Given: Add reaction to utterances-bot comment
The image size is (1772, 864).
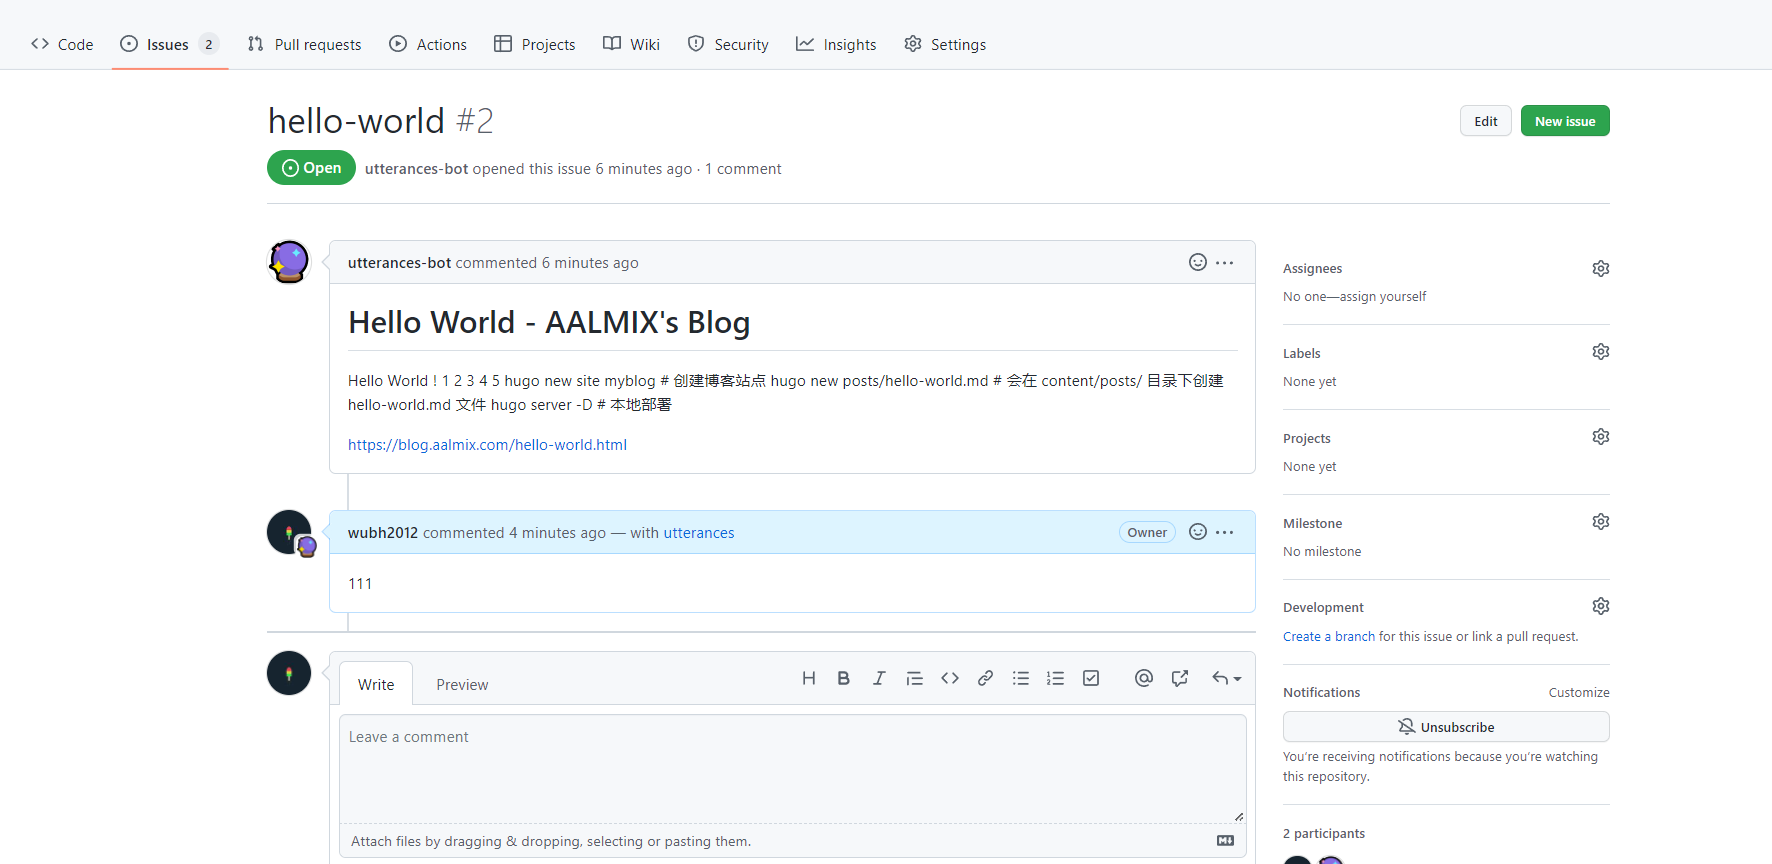Looking at the screenshot, I should 1197,262.
